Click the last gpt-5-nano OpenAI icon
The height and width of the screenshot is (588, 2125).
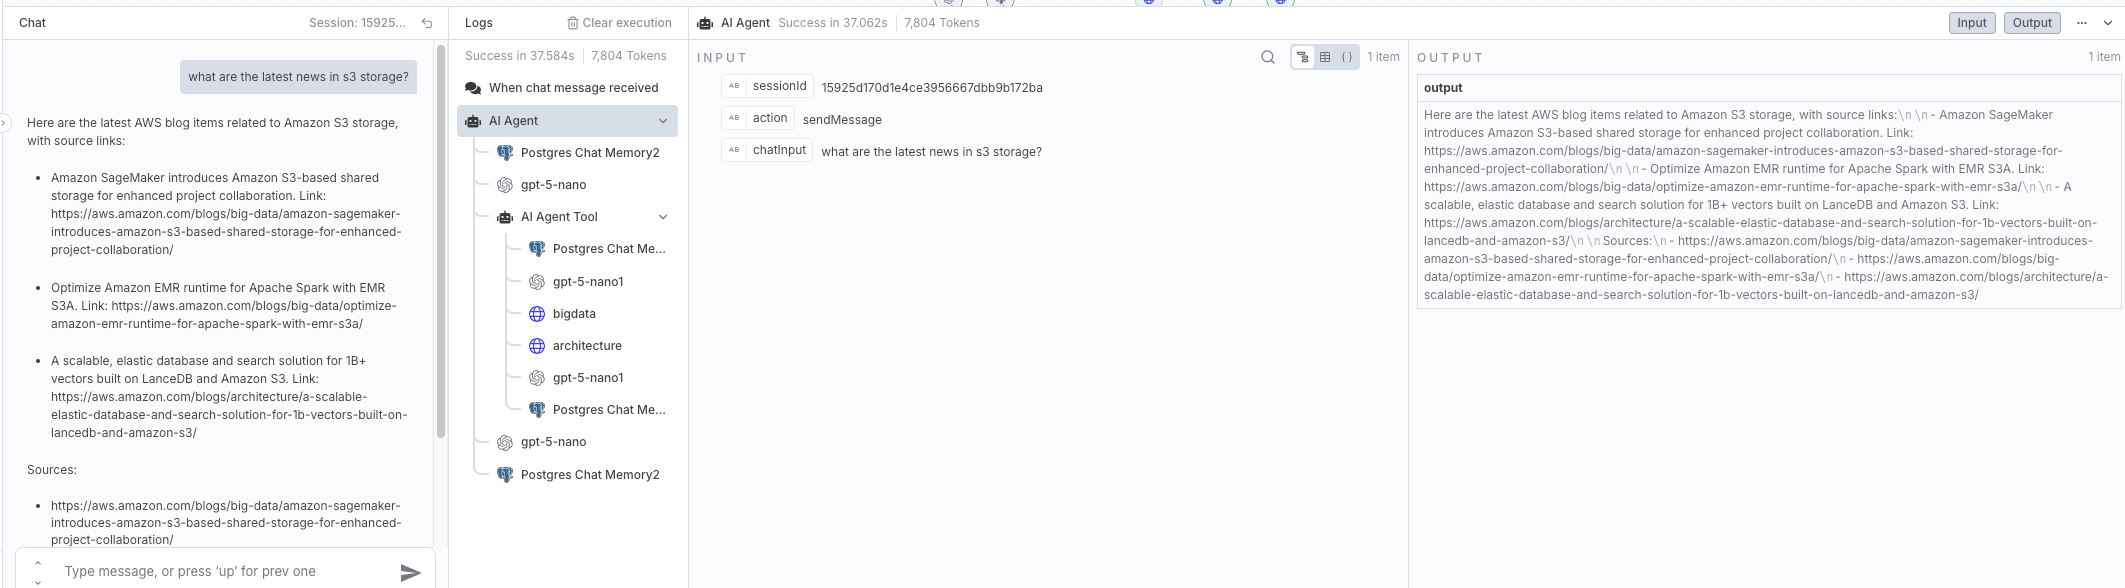(x=505, y=442)
